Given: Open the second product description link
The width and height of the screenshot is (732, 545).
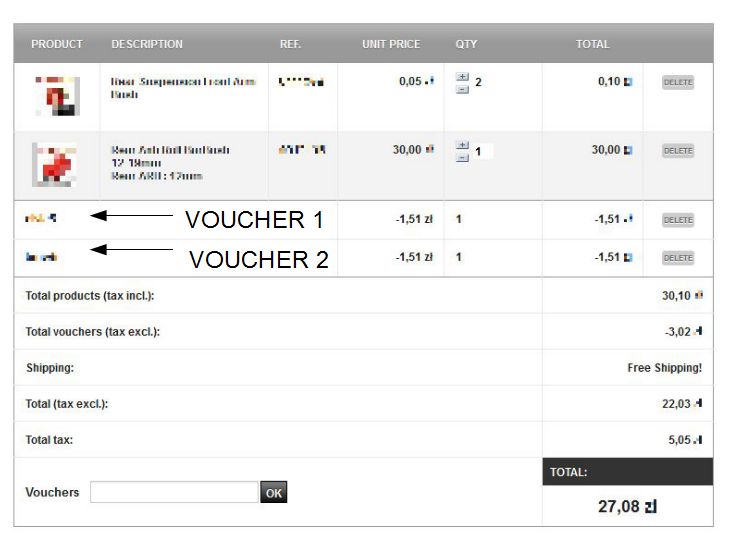Looking at the screenshot, I should point(170,163).
